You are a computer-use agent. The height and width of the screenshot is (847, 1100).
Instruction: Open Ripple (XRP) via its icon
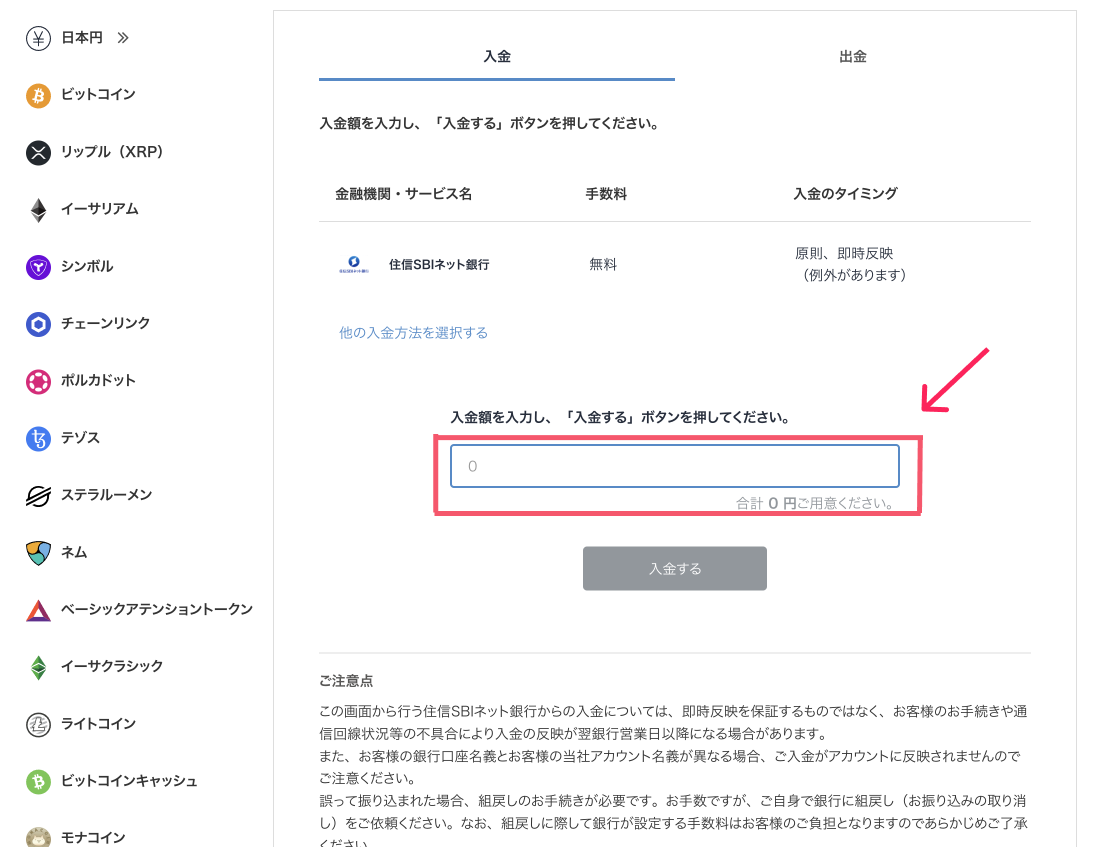click(x=38, y=153)
